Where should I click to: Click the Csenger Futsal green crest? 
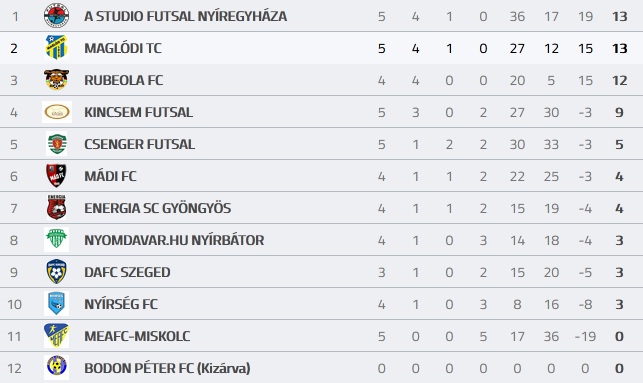tap(57, 144)
